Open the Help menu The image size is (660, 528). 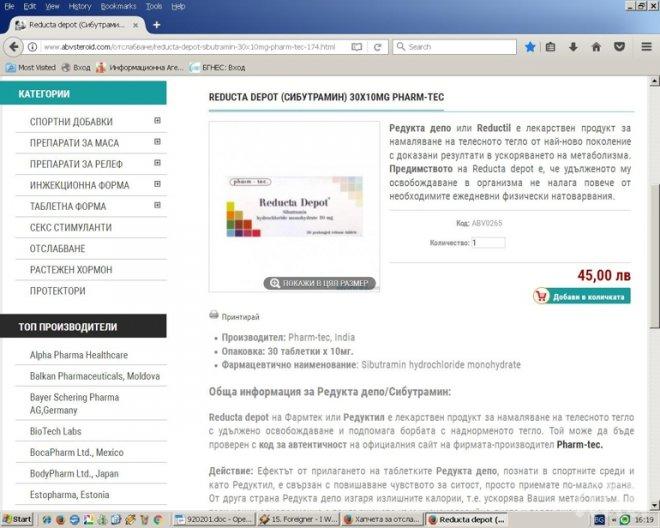click(178, 6)
